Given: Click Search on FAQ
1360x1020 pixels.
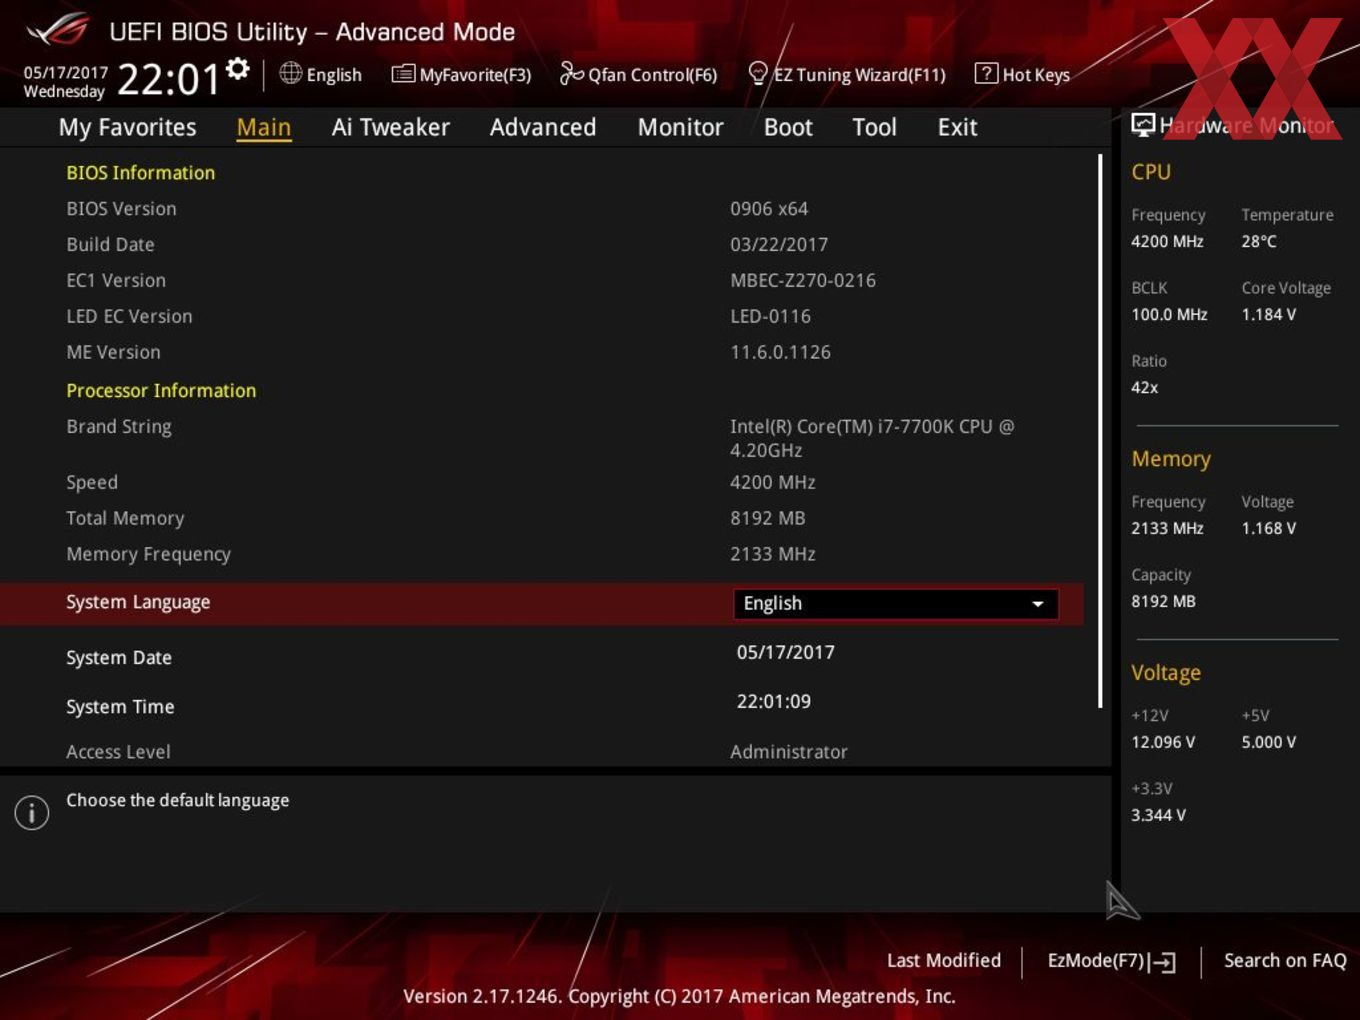Looking at the screenshot, I should pyautogui.click(x=1285, y=960).
